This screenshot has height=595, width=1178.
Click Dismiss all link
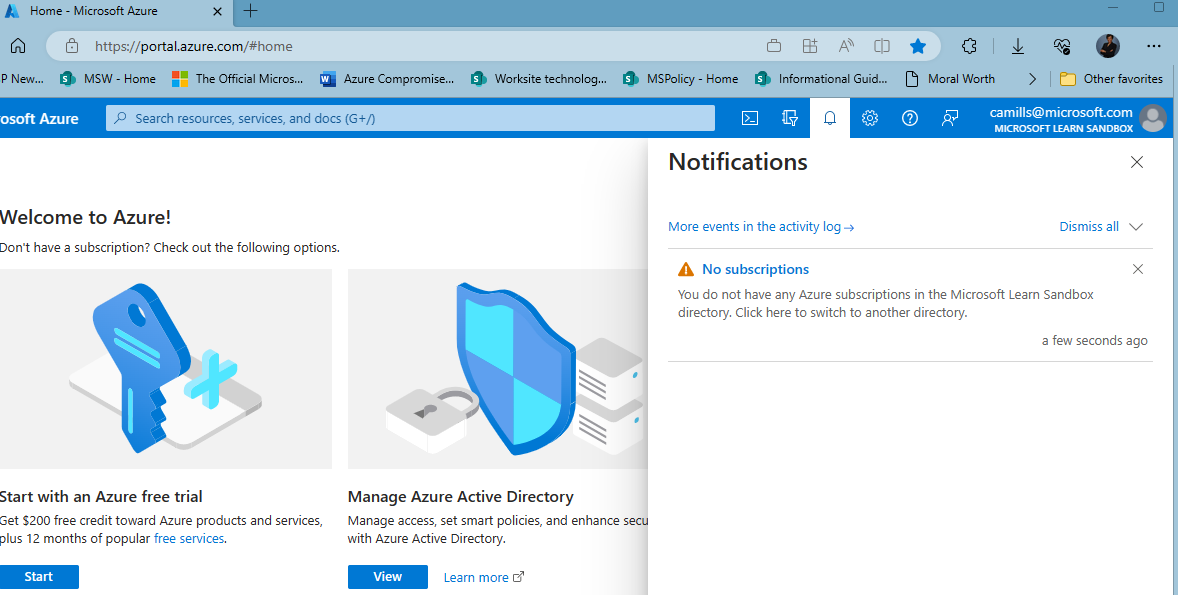[x=1089, y=227]
